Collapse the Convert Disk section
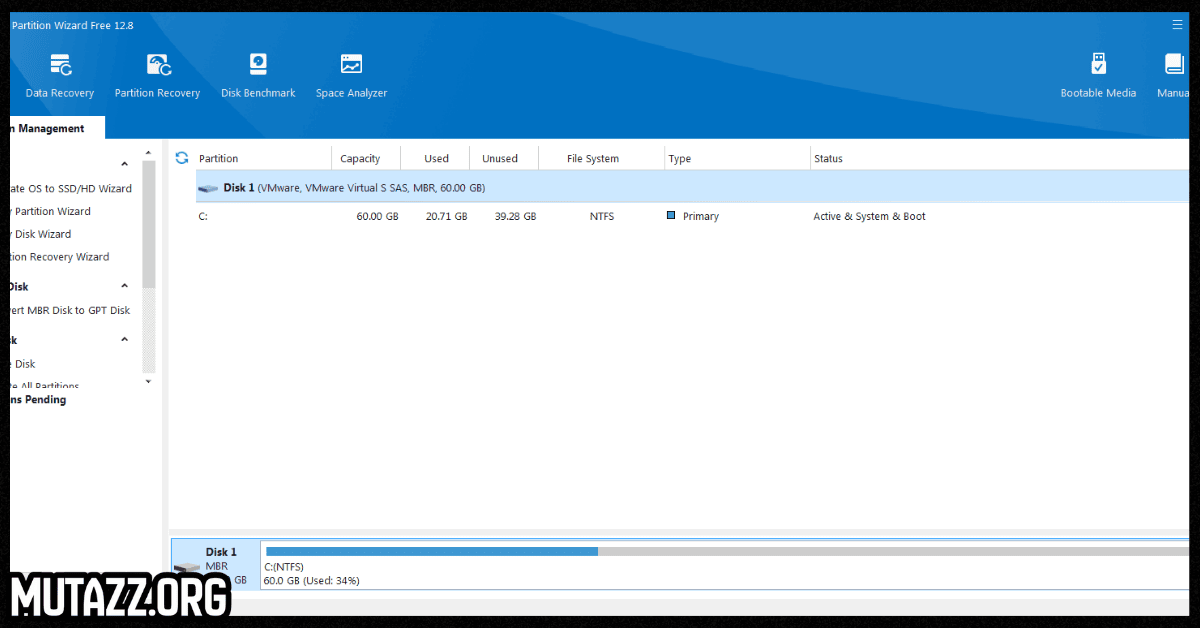 tap(124, 285)
